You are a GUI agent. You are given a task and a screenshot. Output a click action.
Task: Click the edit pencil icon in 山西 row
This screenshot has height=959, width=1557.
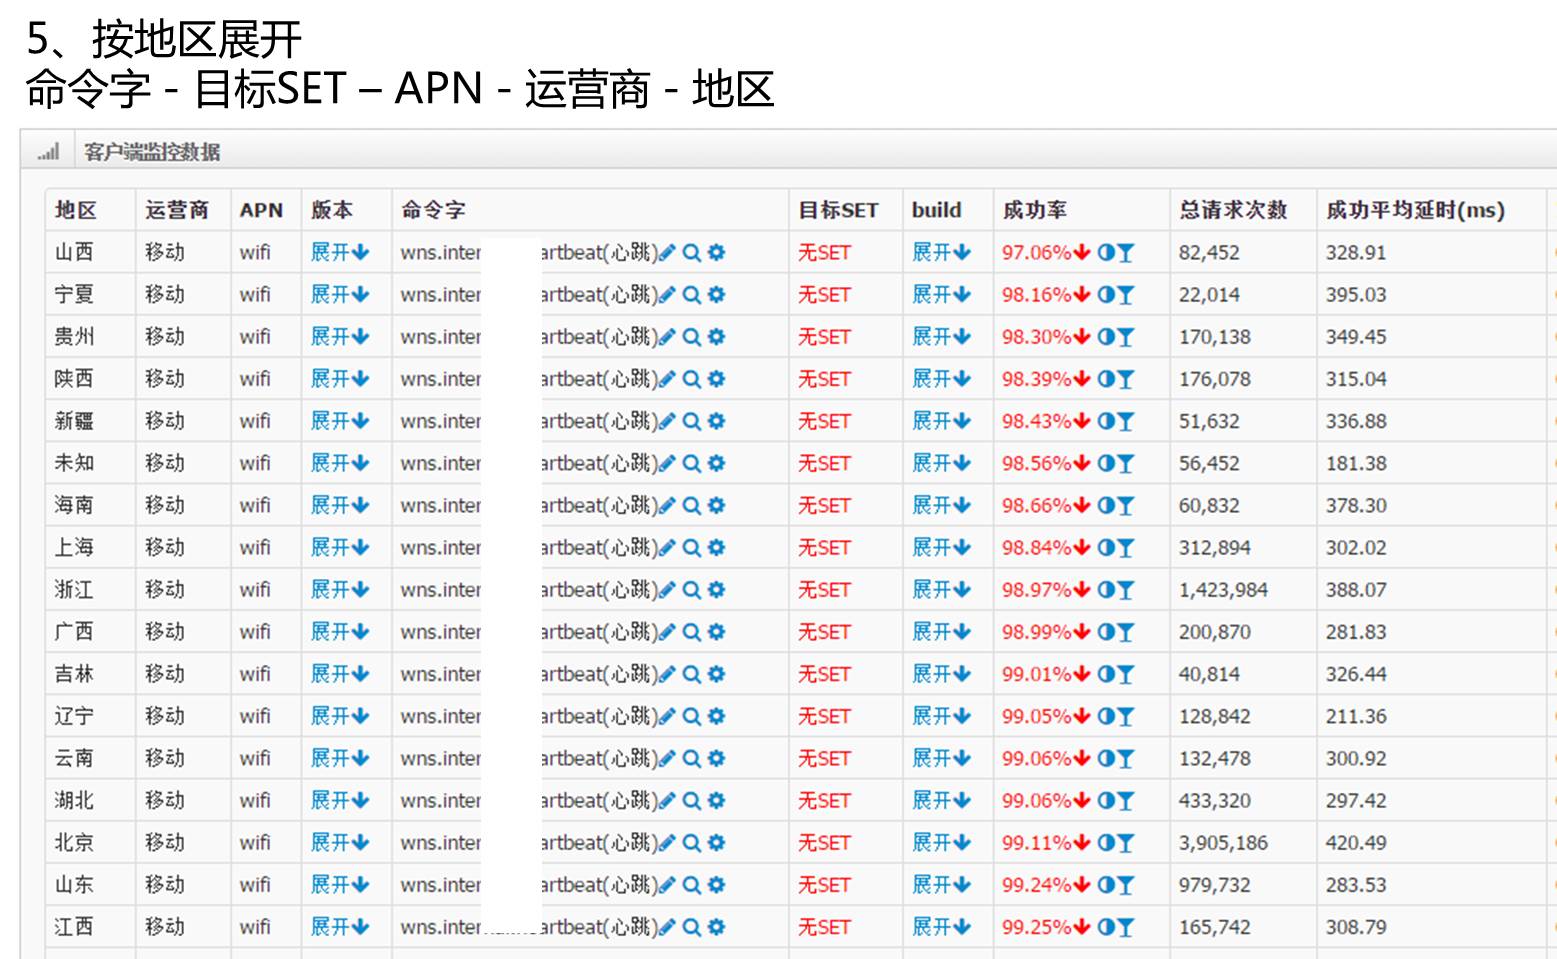[x=667, y=253]
